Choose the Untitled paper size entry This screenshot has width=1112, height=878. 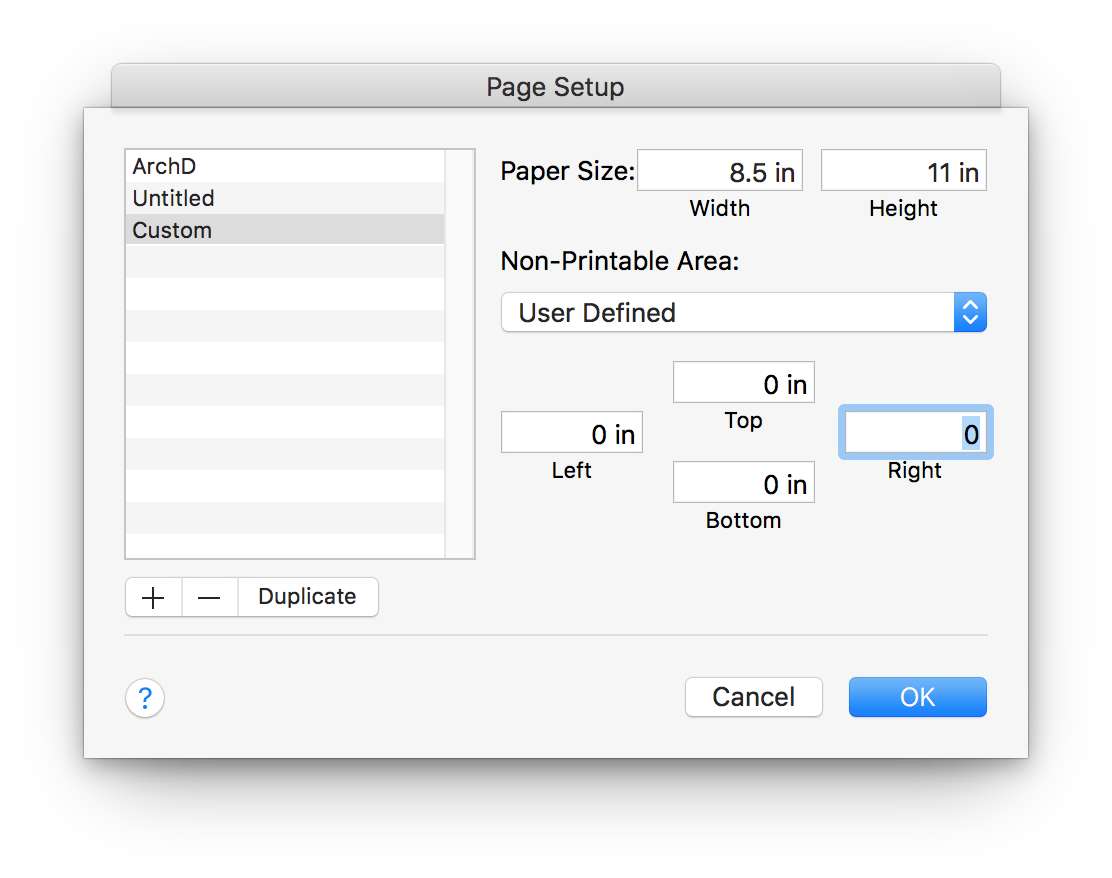pos(284,198)
